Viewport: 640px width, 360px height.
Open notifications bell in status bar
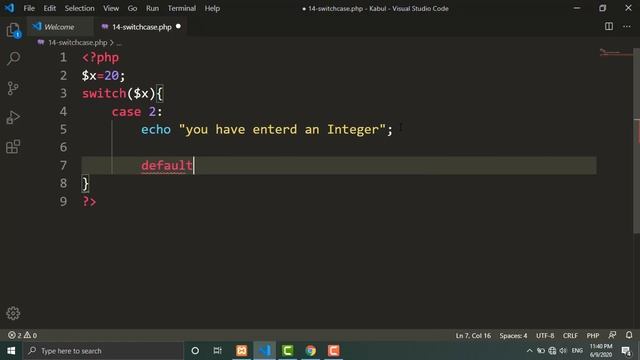coord(629,335)
